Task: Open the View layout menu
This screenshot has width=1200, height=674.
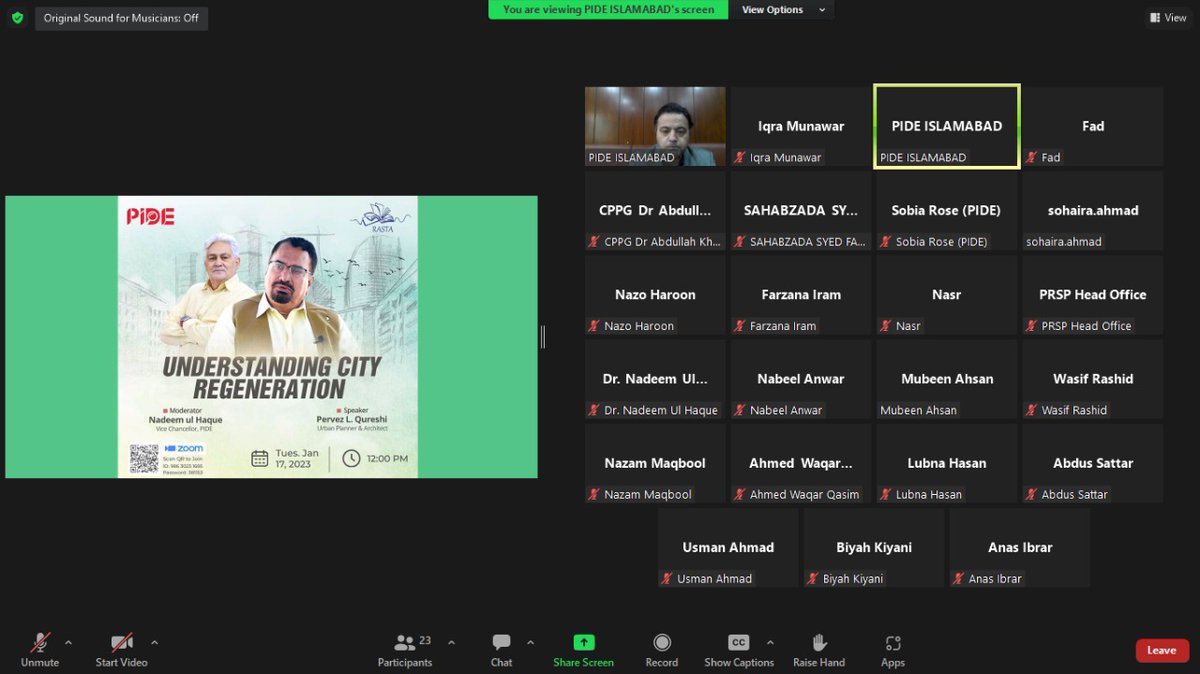Action: 1168,18
